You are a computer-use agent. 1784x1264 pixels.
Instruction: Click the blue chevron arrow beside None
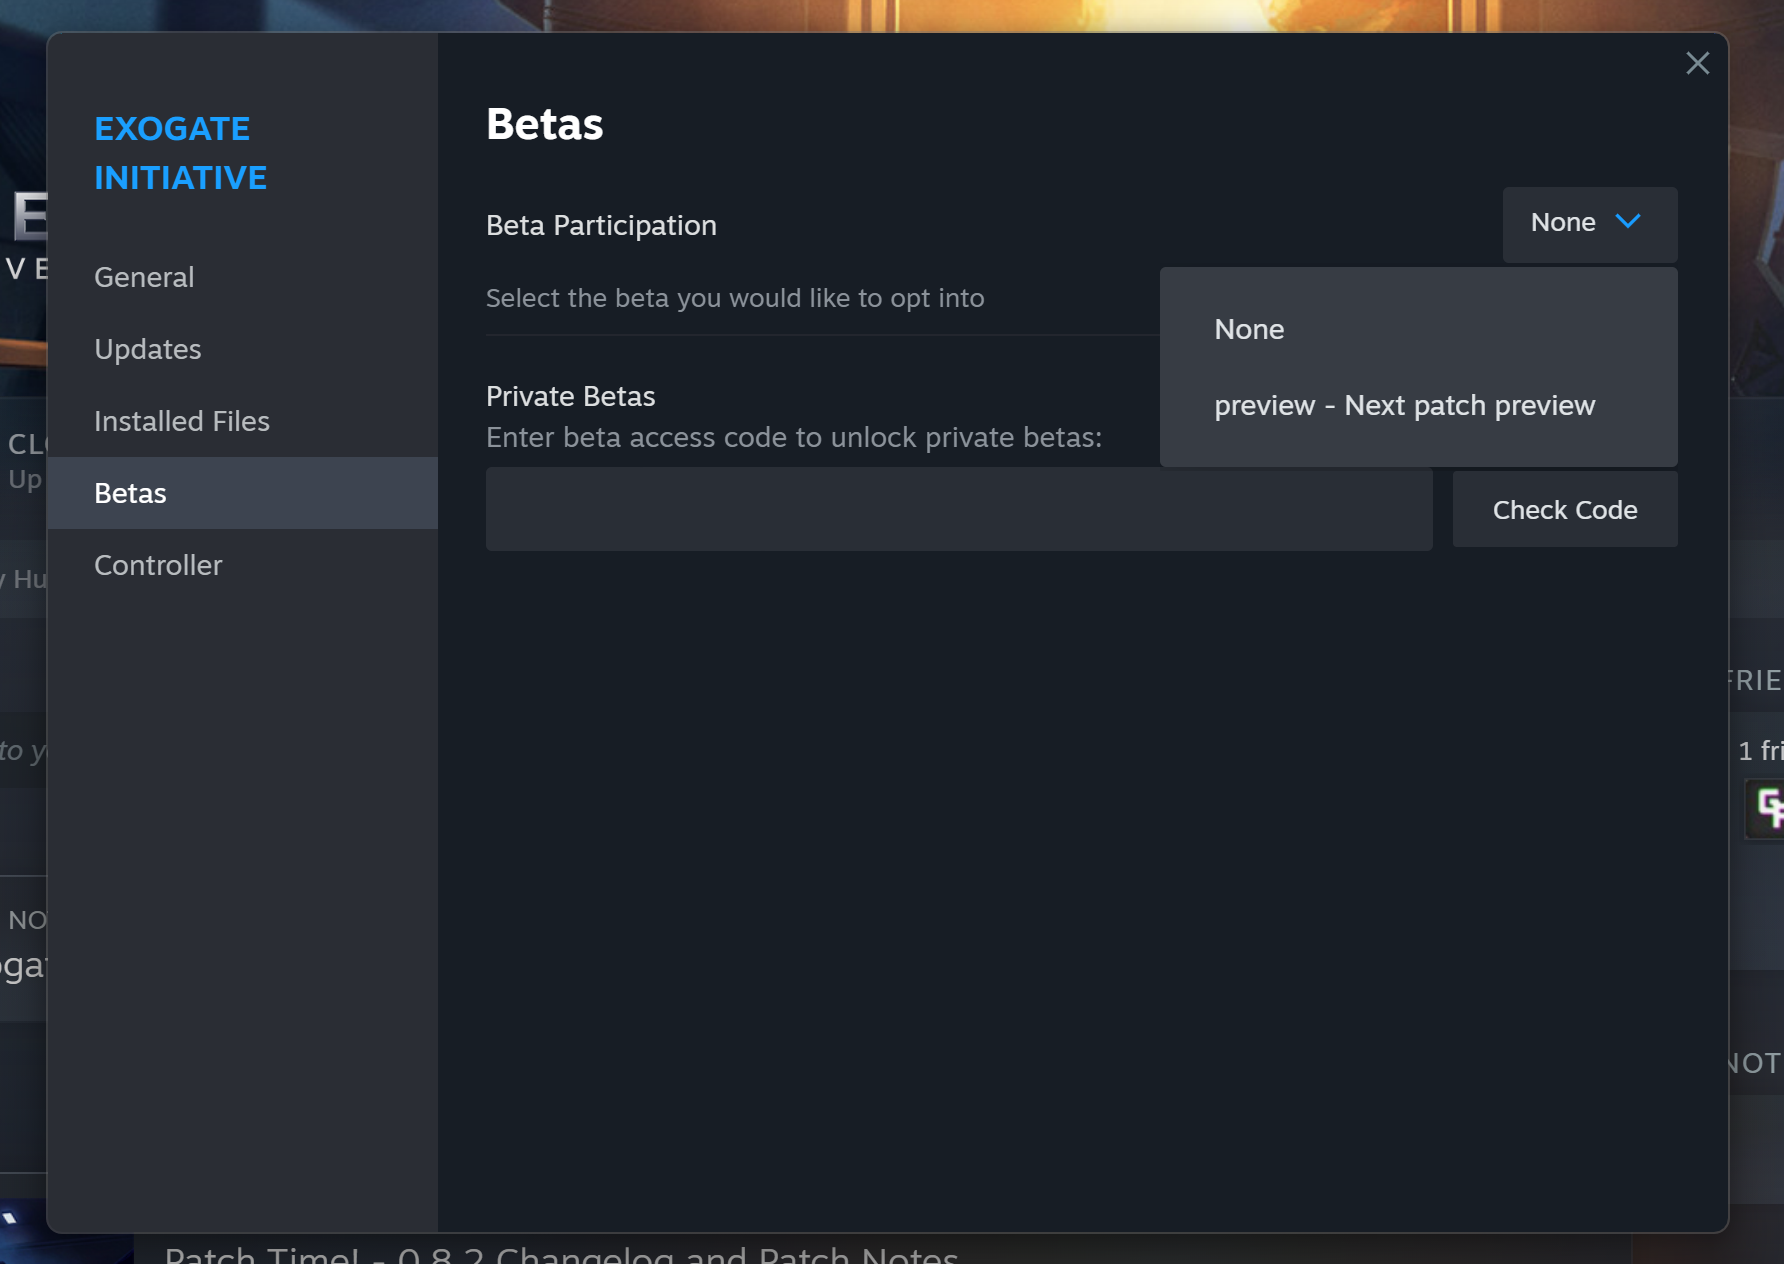(x=1628, y=222)
